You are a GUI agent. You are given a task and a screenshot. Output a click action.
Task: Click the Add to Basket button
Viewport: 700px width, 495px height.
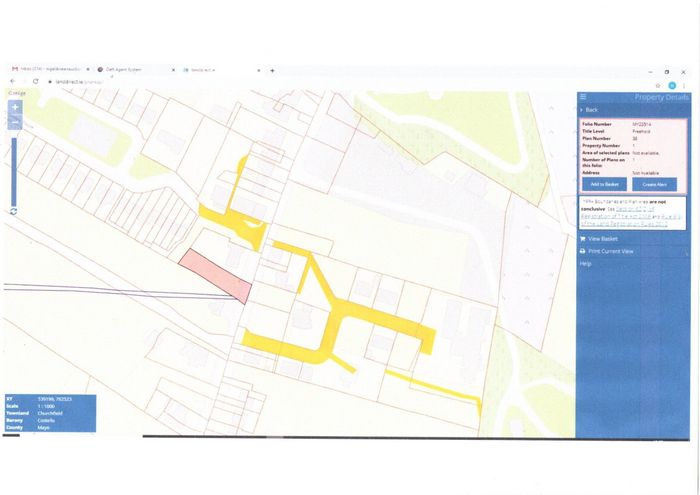[x=605, y=185]
